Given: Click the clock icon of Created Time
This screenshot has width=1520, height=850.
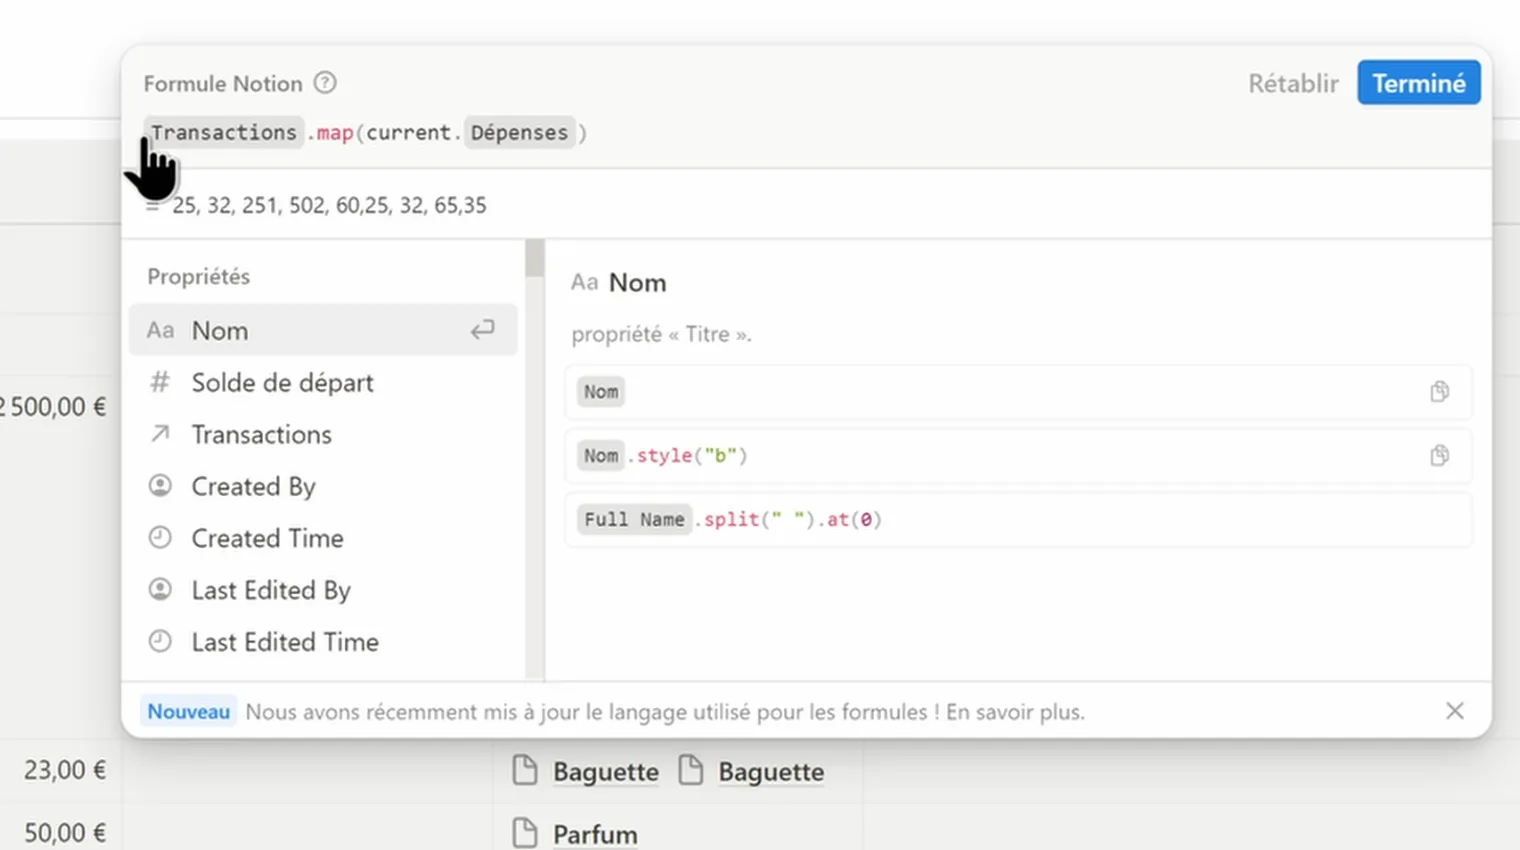Looking at the screenshot, I should pos(160,538).
